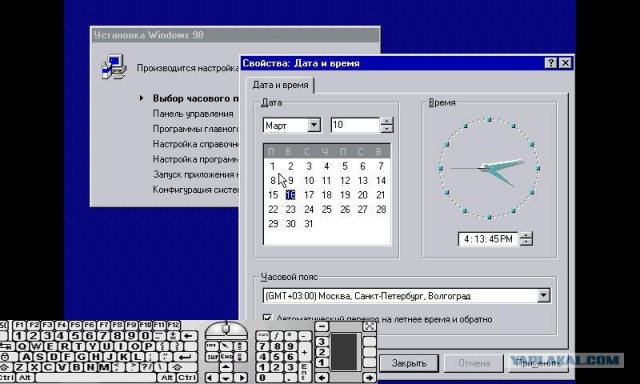
Task: Tap the F12 function key
Action: coord(173,325)
